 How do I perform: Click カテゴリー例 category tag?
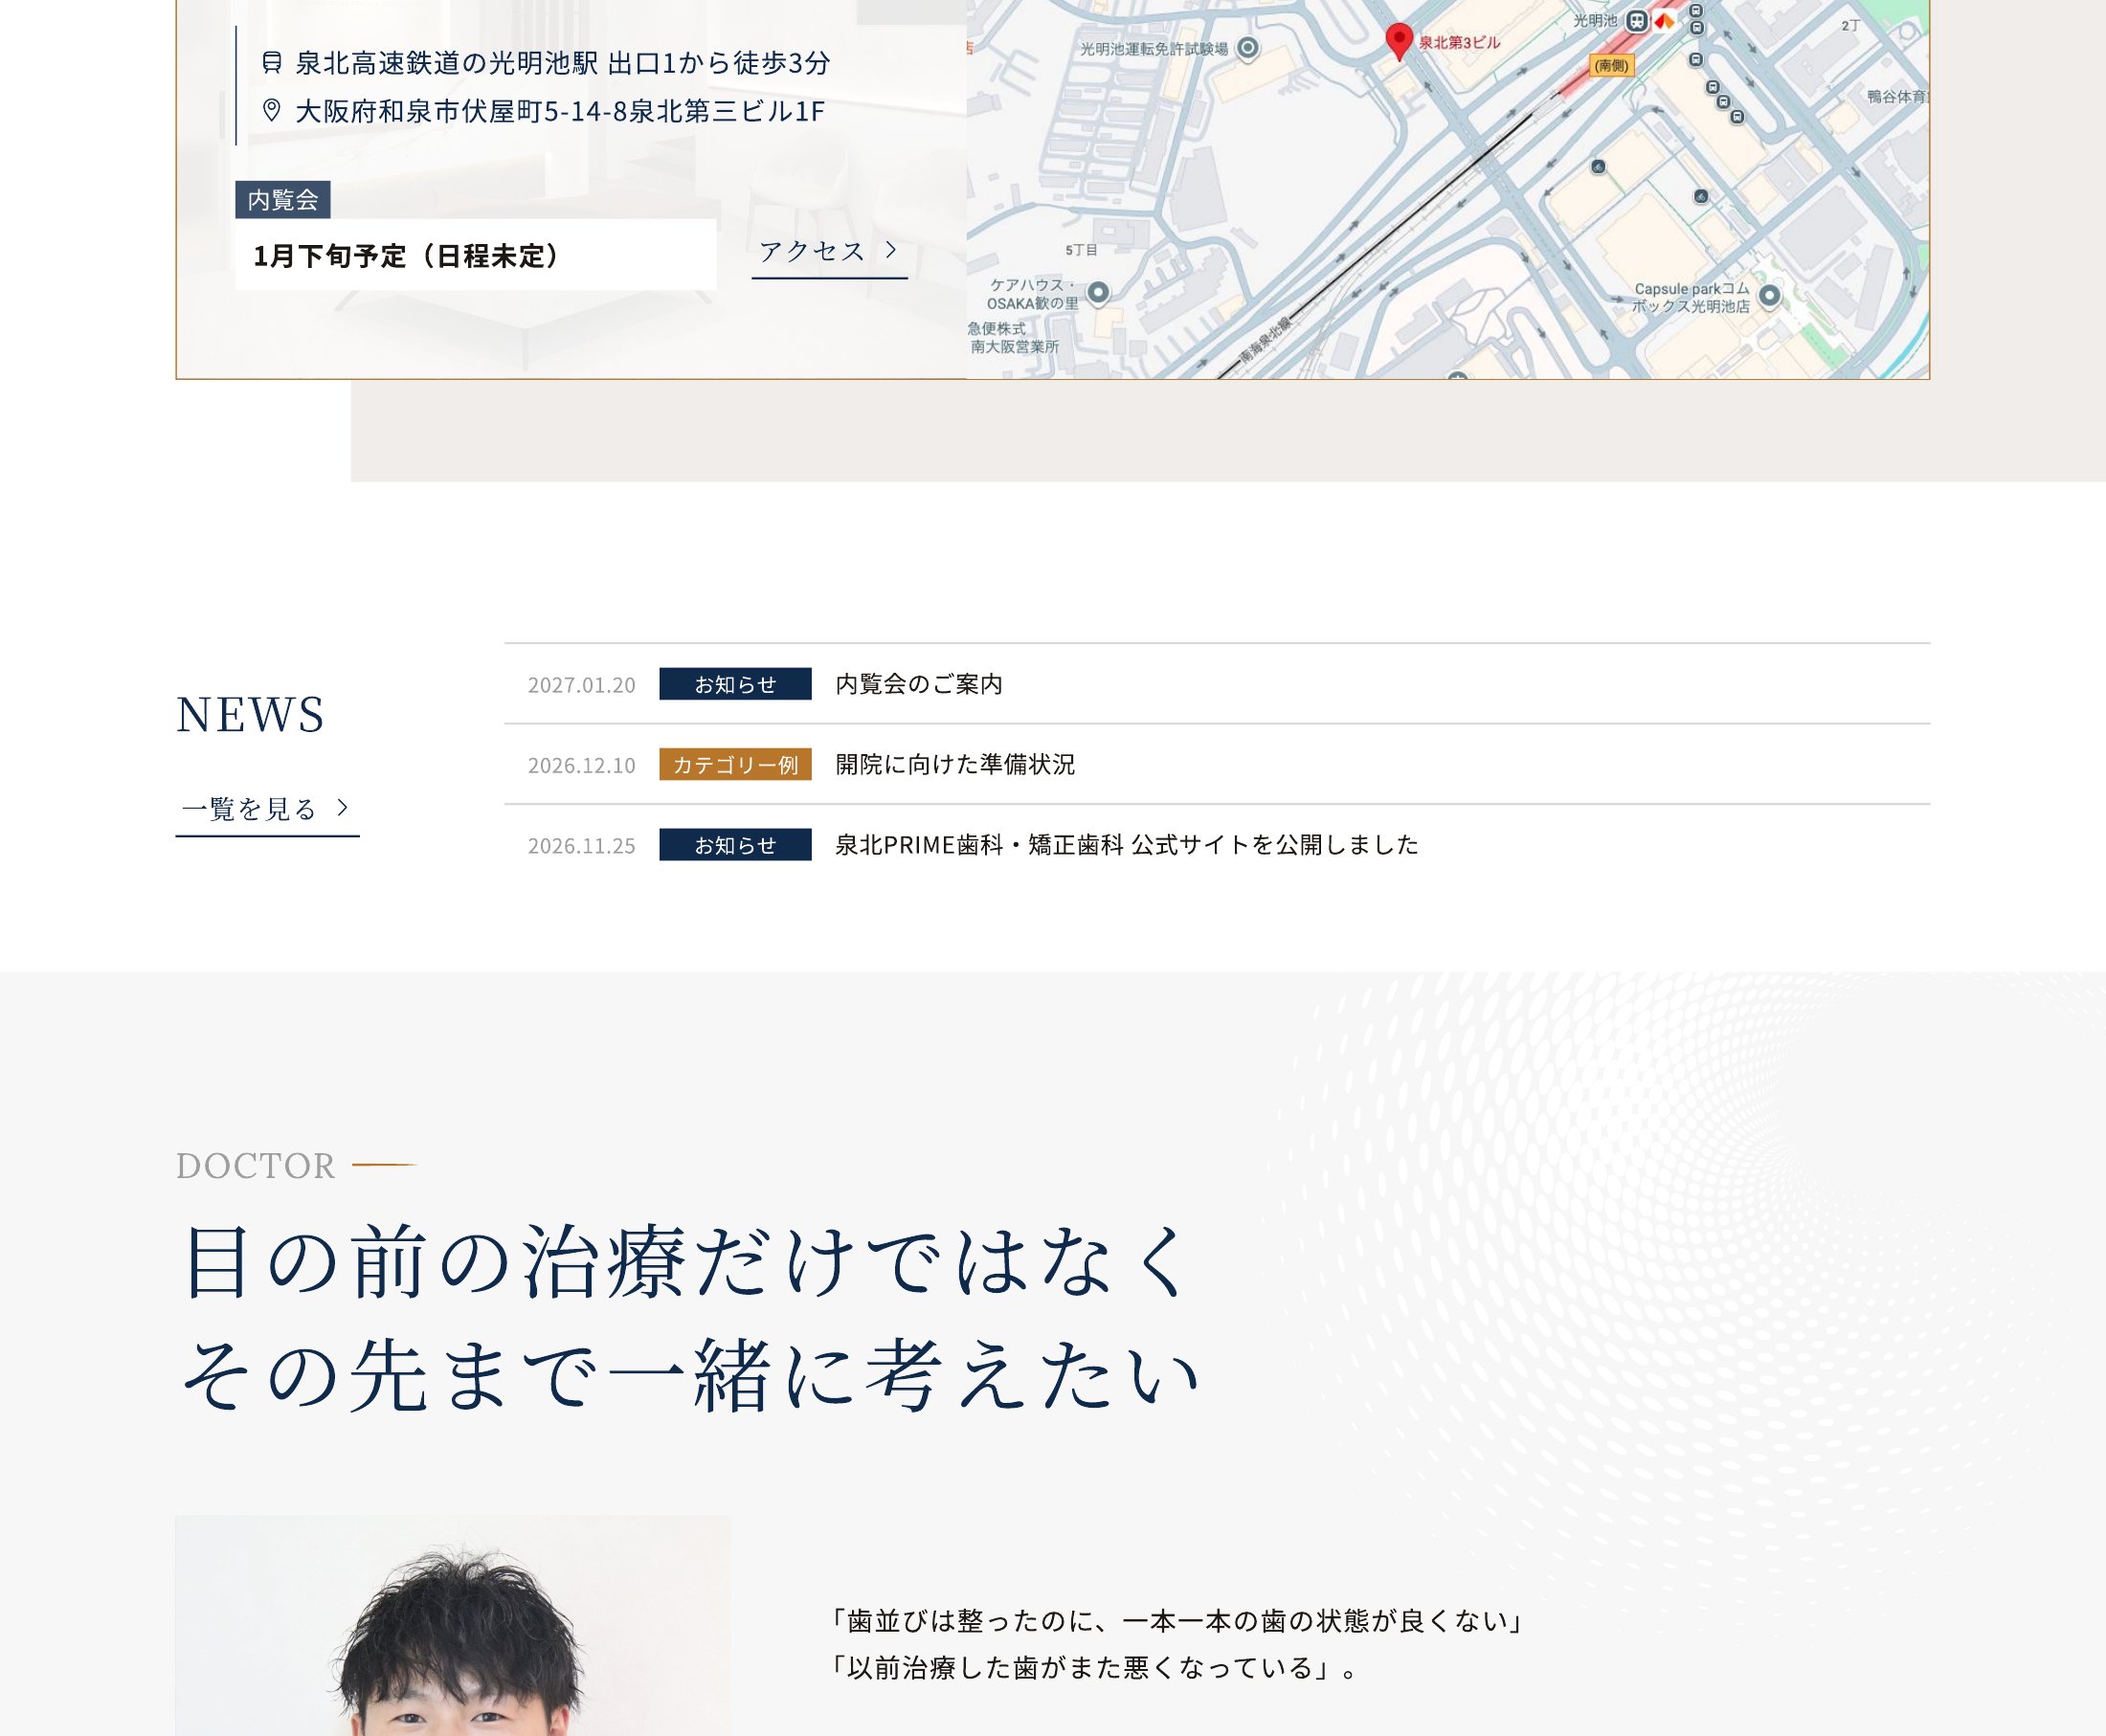(735, 764)
